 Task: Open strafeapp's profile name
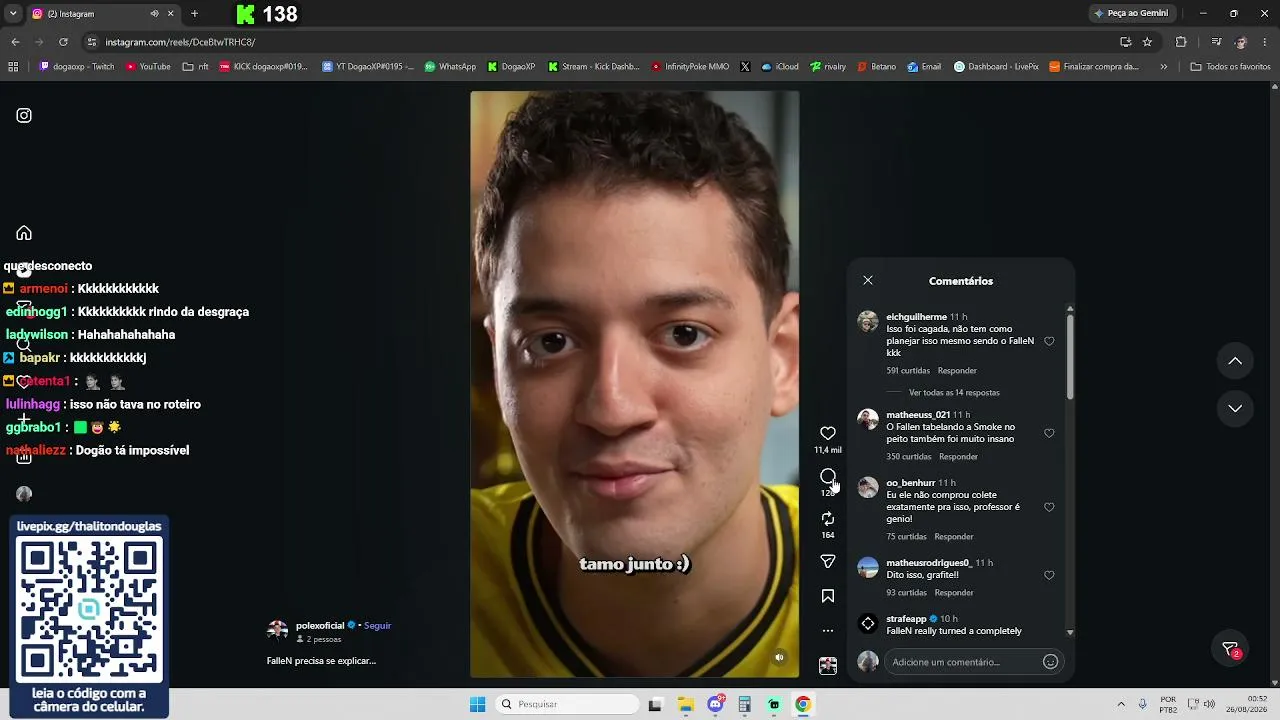(x=906, y=619)
